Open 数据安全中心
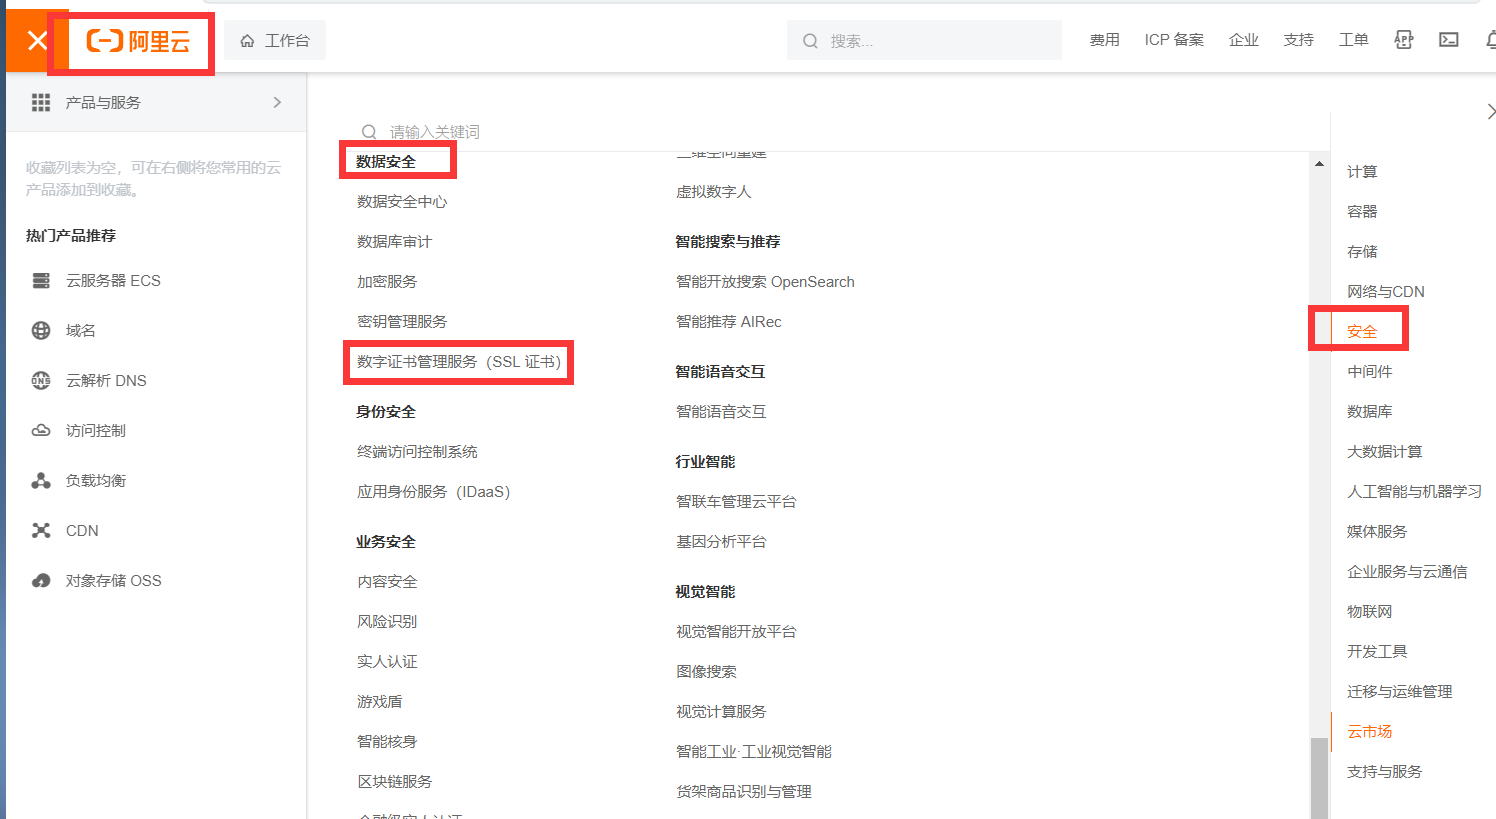This screenshot has width=1496, height=819. (x=402, y=202)
